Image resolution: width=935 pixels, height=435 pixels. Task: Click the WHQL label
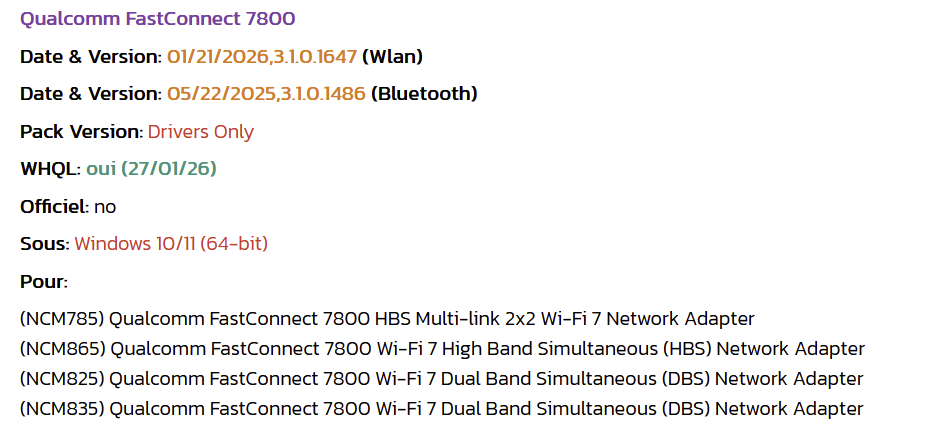50,169
